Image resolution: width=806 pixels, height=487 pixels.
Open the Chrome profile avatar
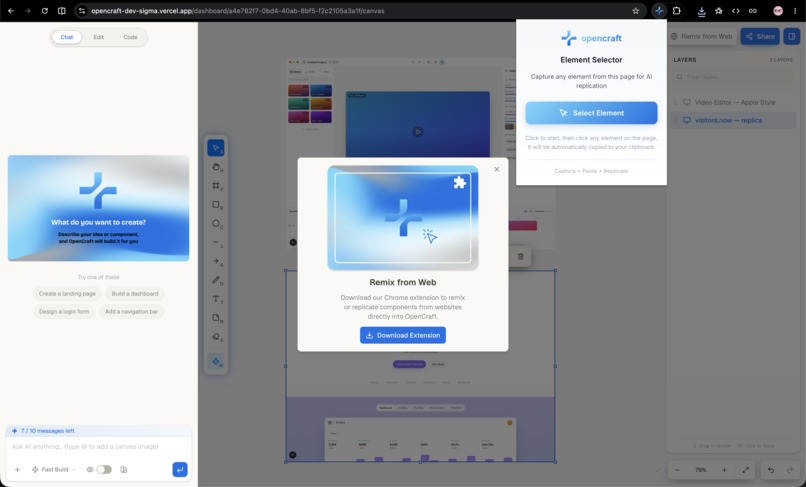tap(778, 11)
